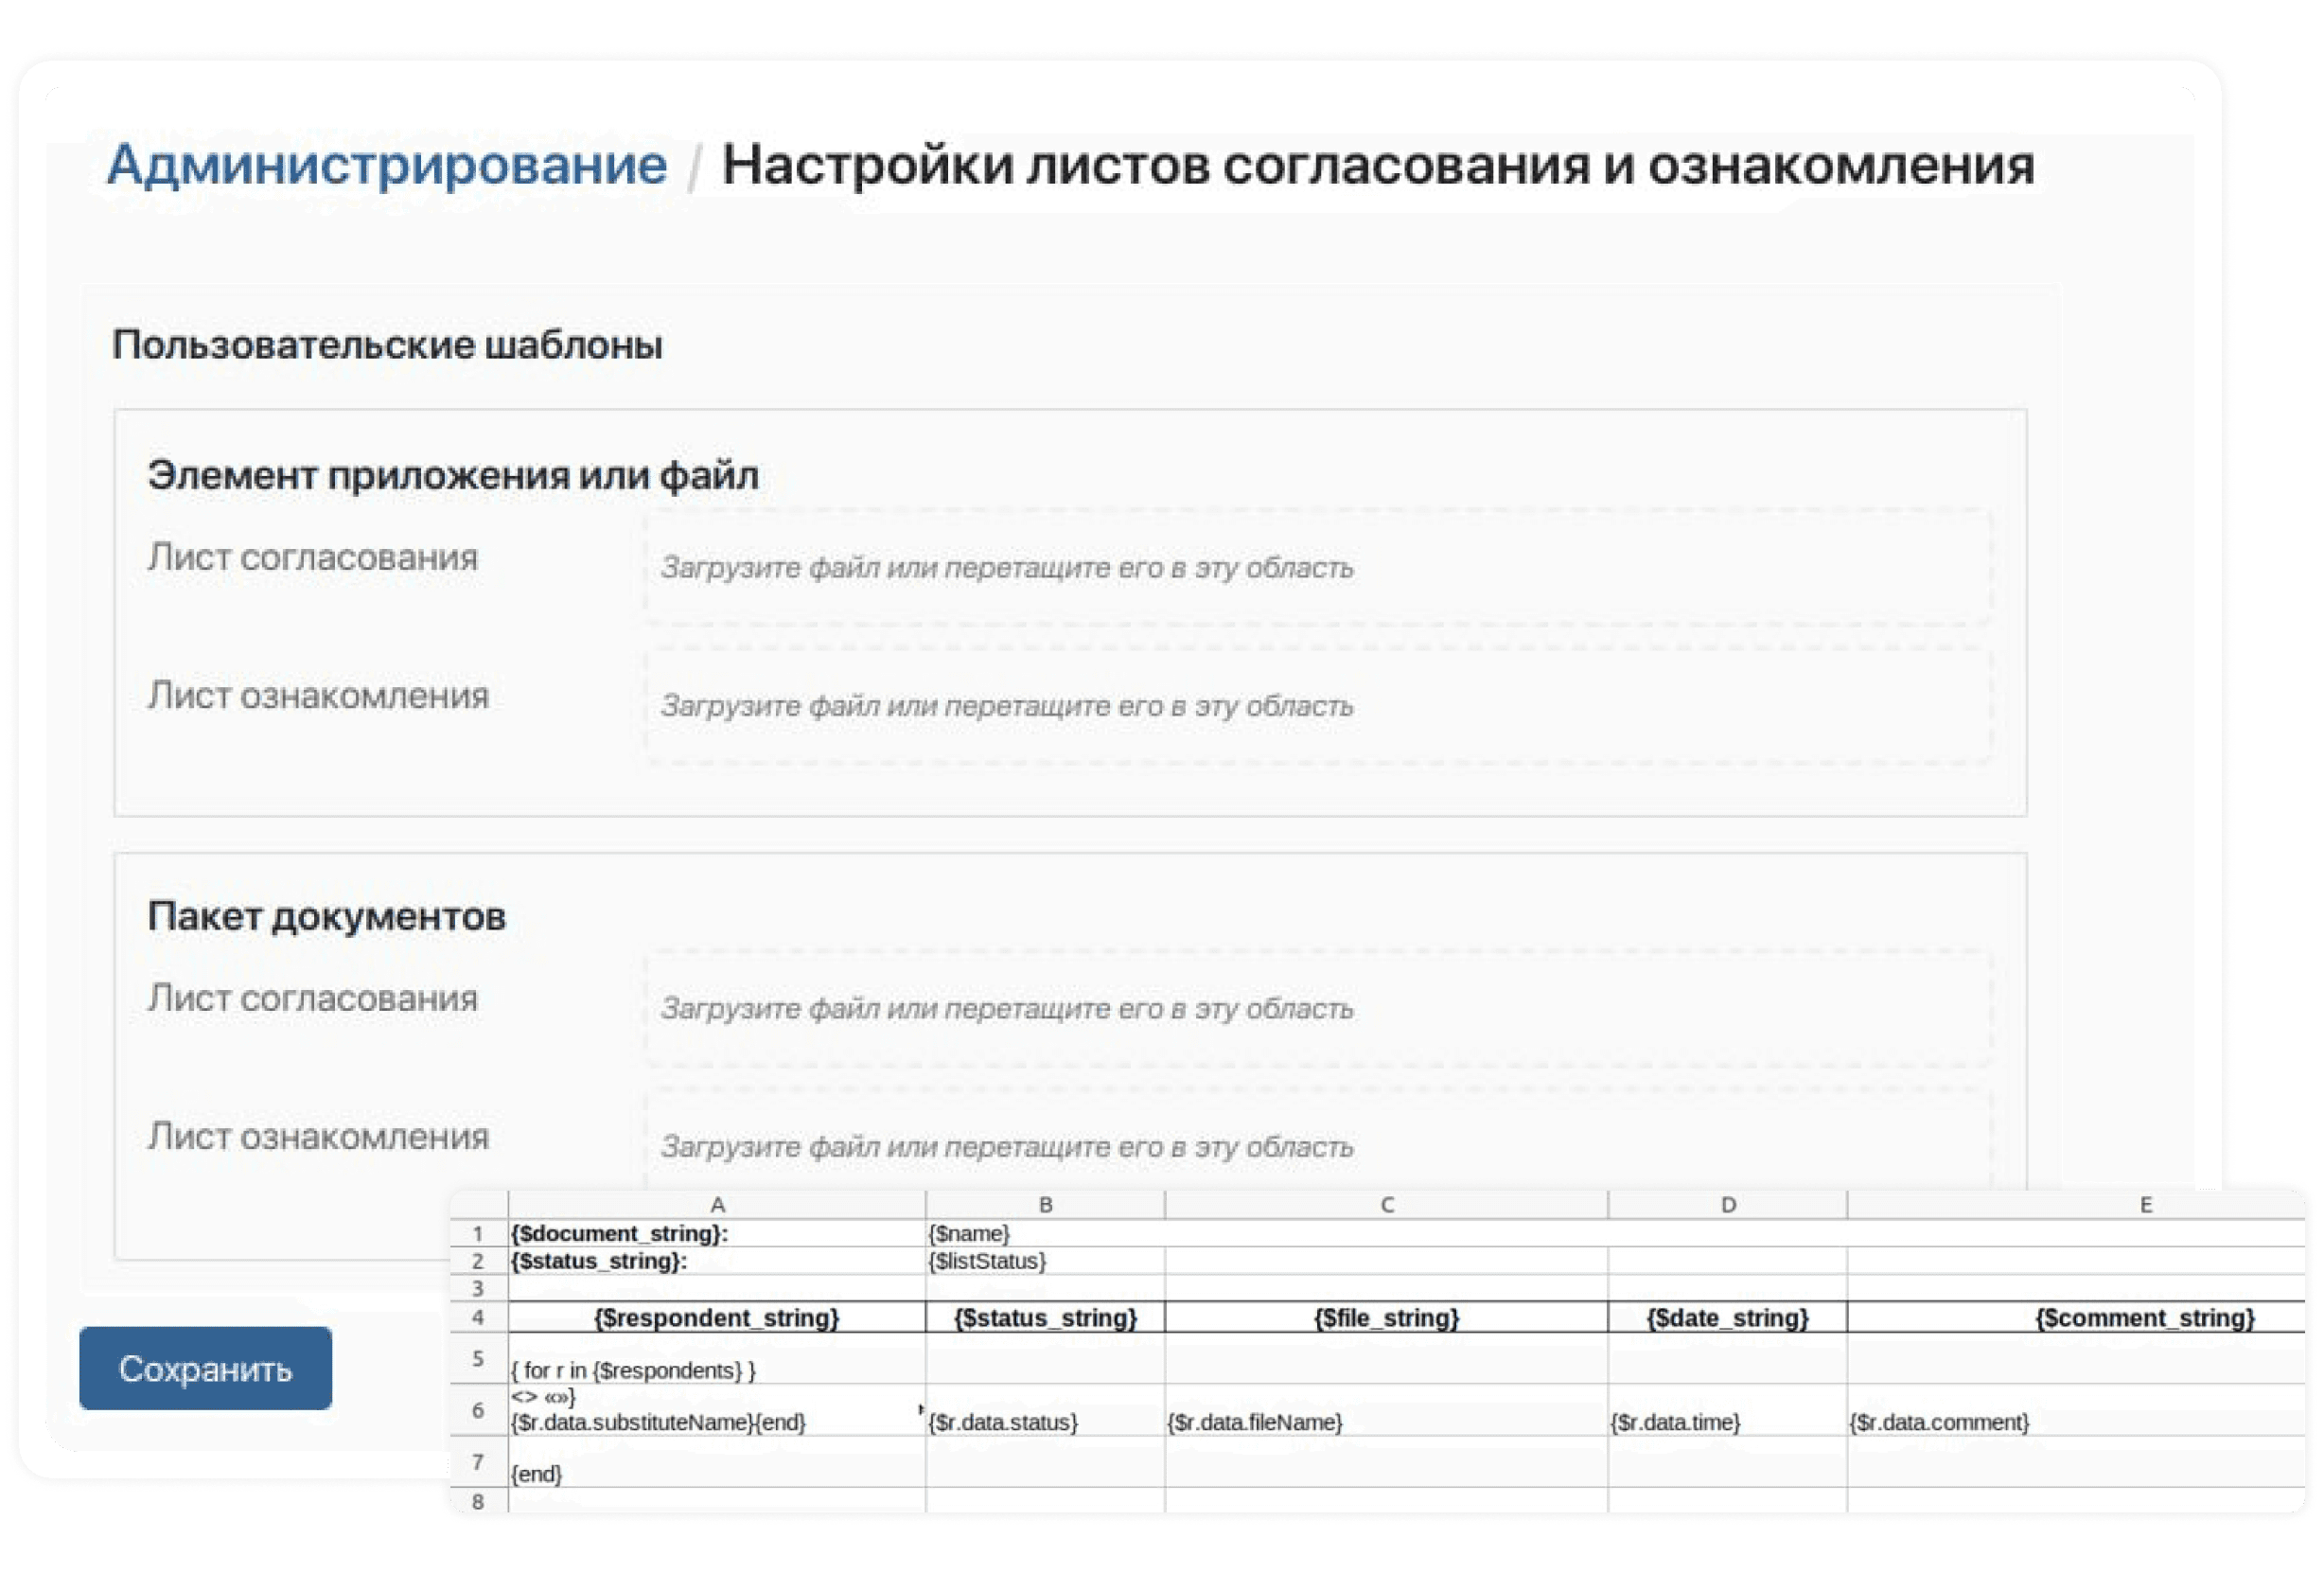
Task: Select spreadsheet row 7 header
Action: click(478, 1462)
